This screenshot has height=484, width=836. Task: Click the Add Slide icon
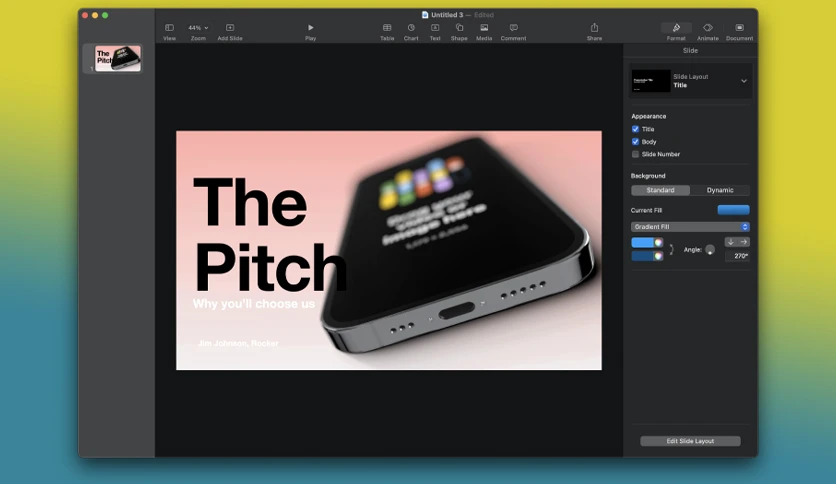click(x=230, y=28)
